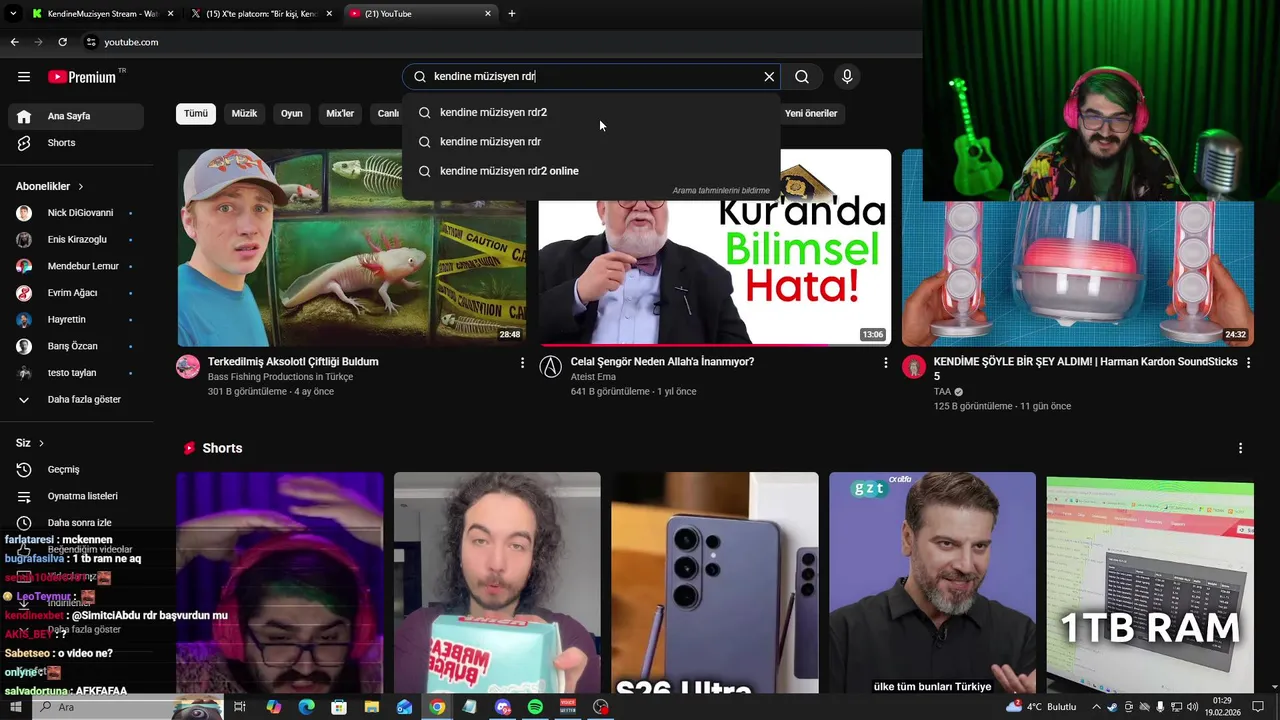Open Bass Fishing Productions channel avatar

click(188, 367)
